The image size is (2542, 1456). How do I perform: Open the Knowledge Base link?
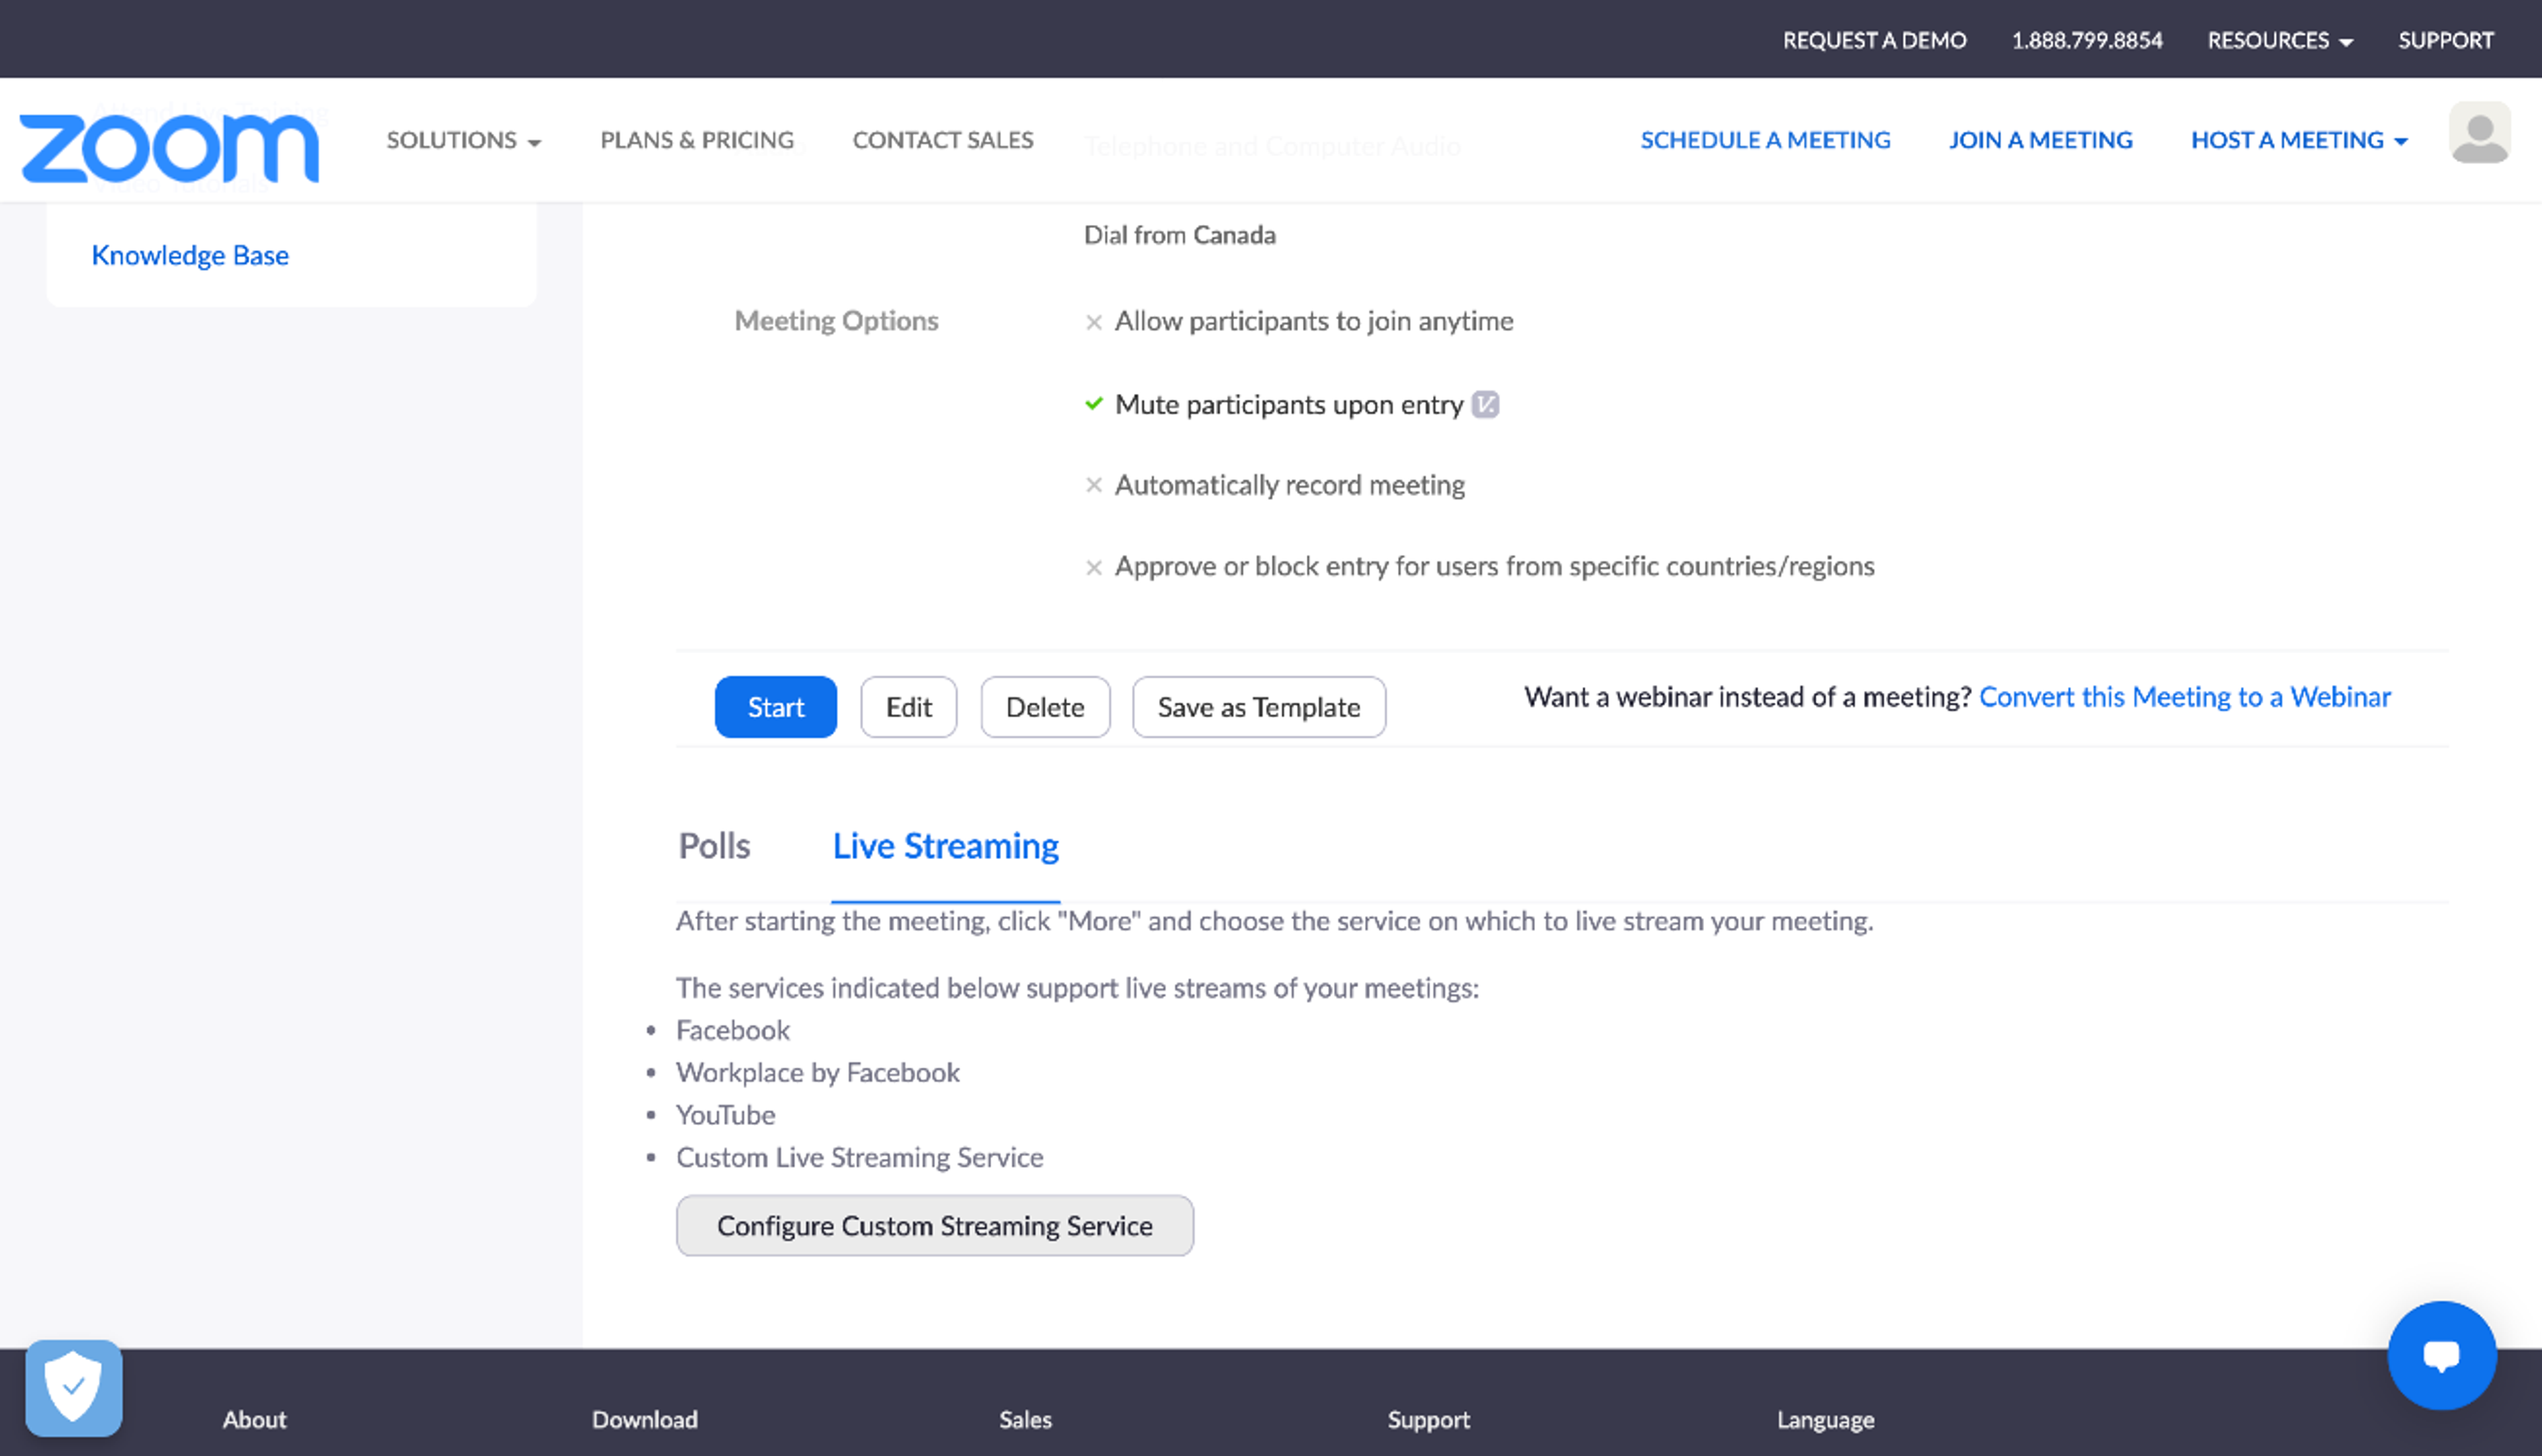coord(190,255)
